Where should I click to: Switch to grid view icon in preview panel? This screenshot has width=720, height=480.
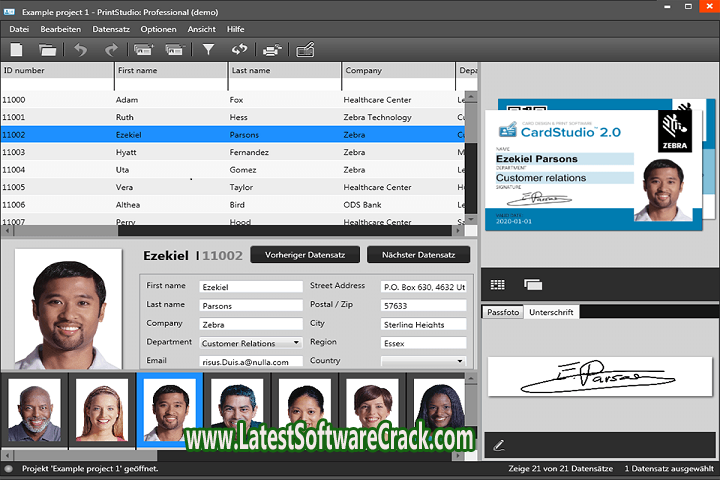[497, 285]
